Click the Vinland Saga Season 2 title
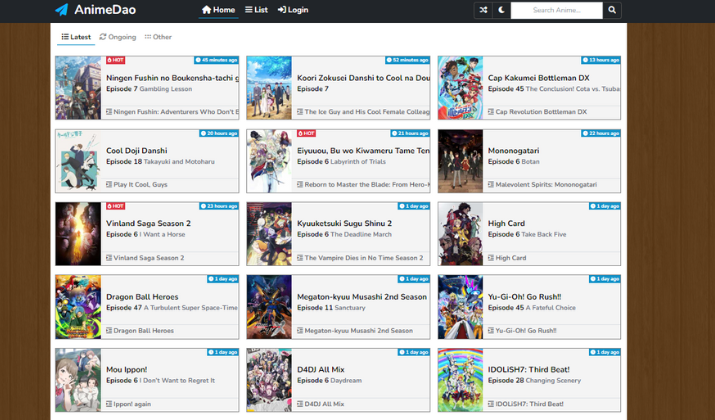715x420 pixels. (x=148, y=223)
